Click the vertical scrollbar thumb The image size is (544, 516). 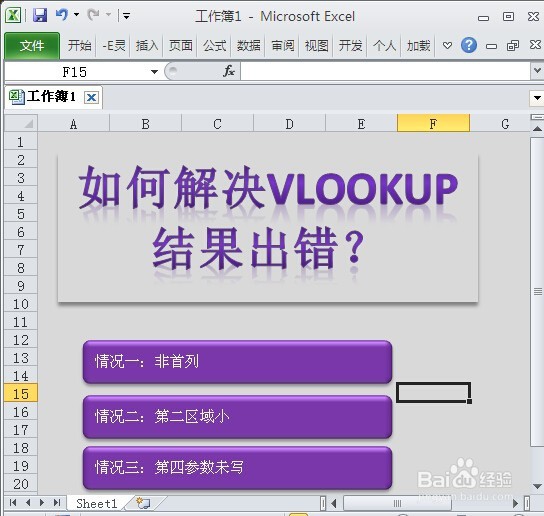coord(537,291)
